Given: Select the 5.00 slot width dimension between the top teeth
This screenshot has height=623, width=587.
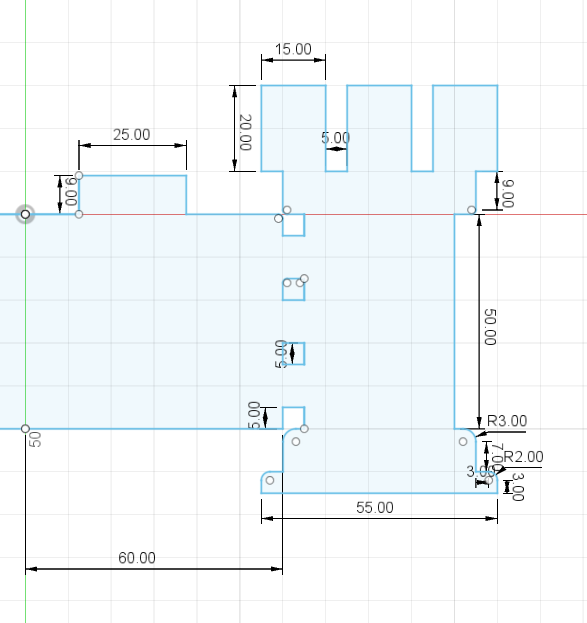Looking at the screenshot, I should tap(335, 138).
